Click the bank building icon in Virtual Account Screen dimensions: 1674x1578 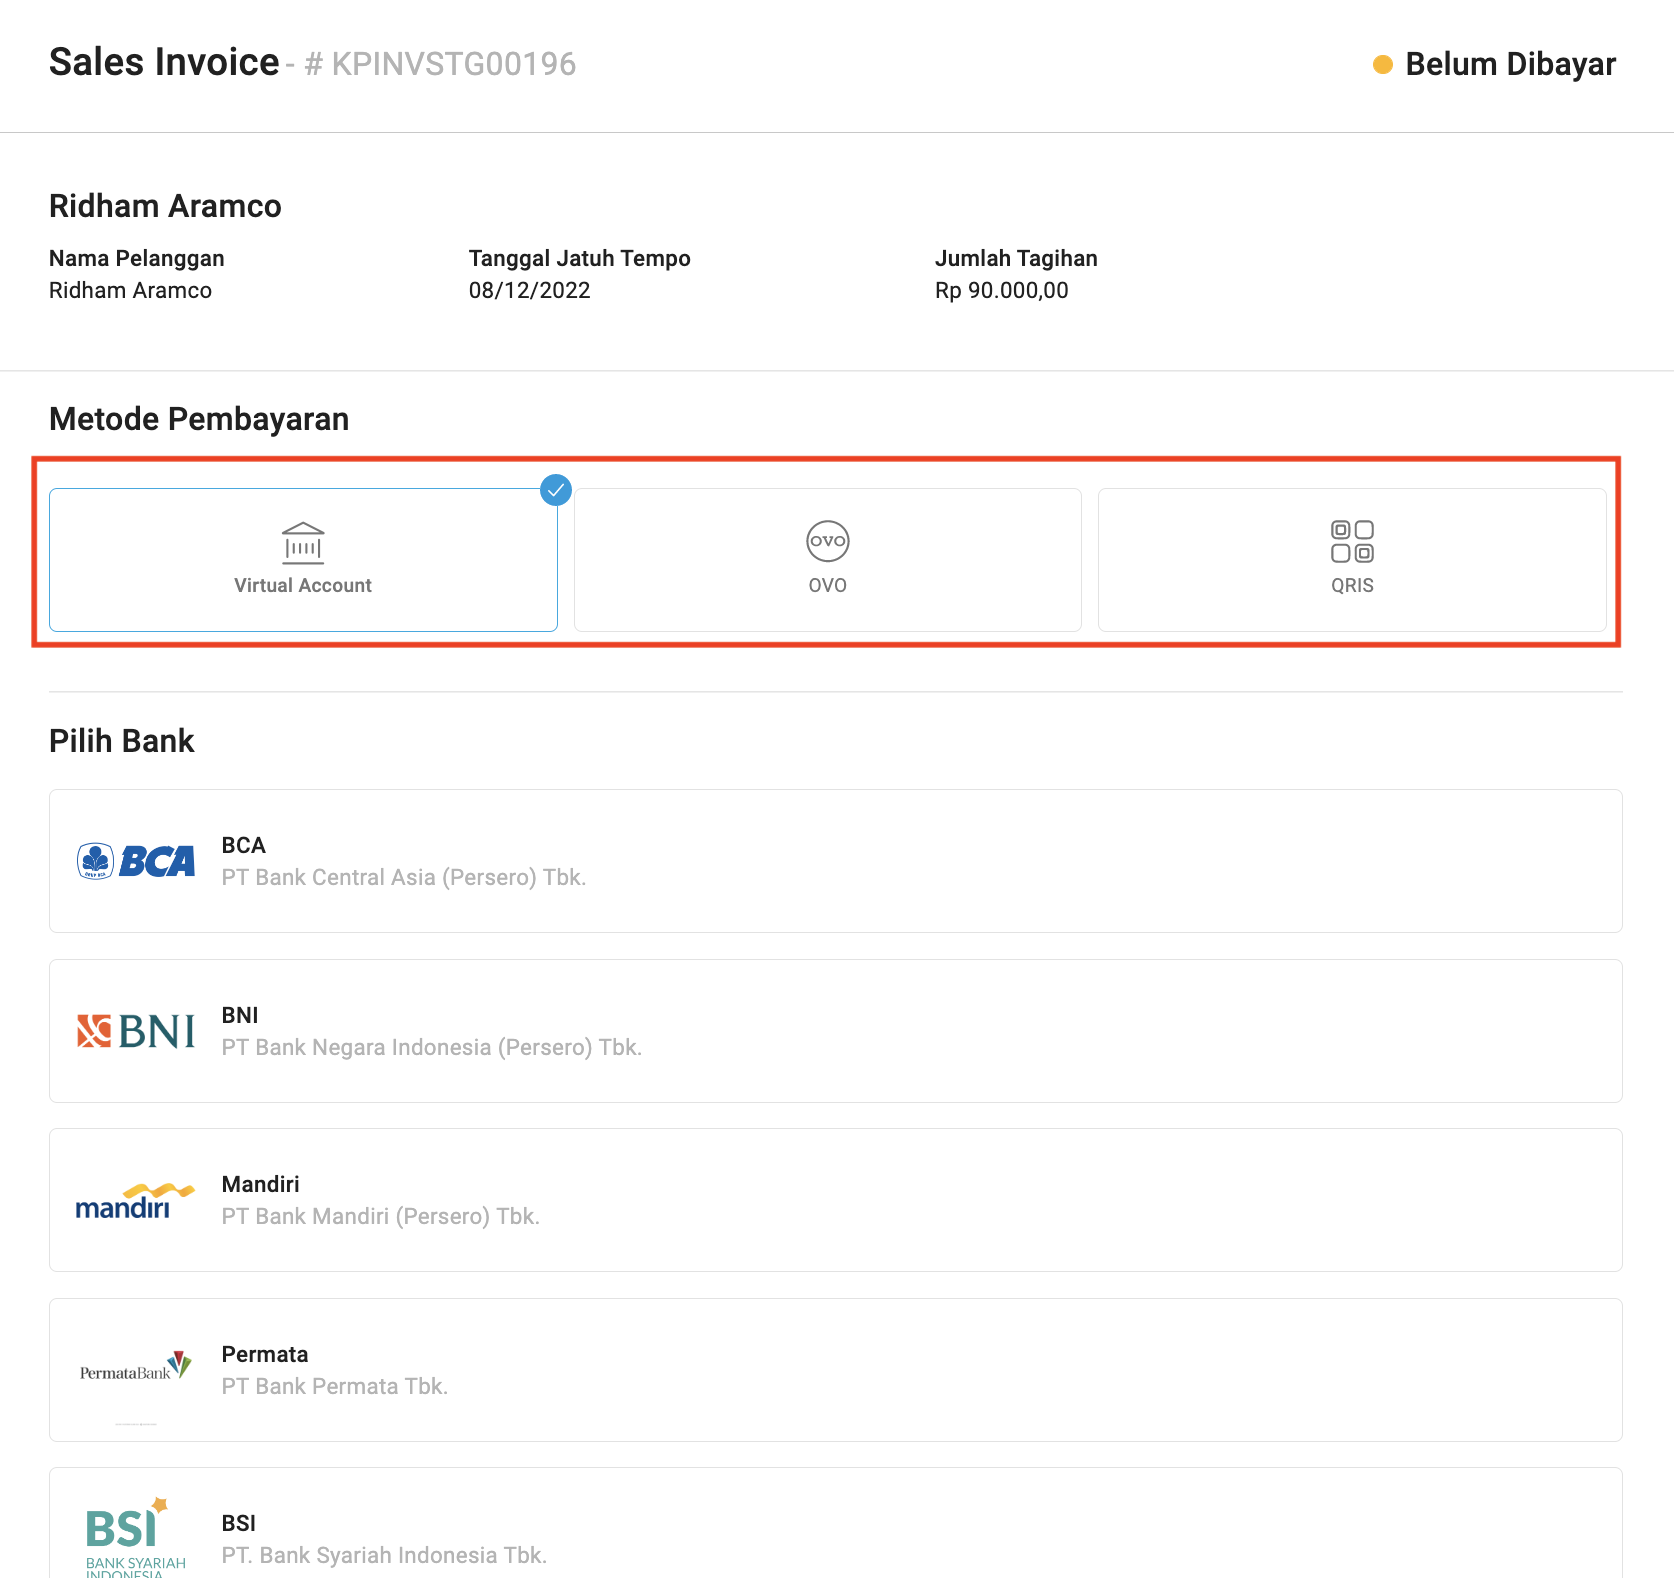[303, 543]
